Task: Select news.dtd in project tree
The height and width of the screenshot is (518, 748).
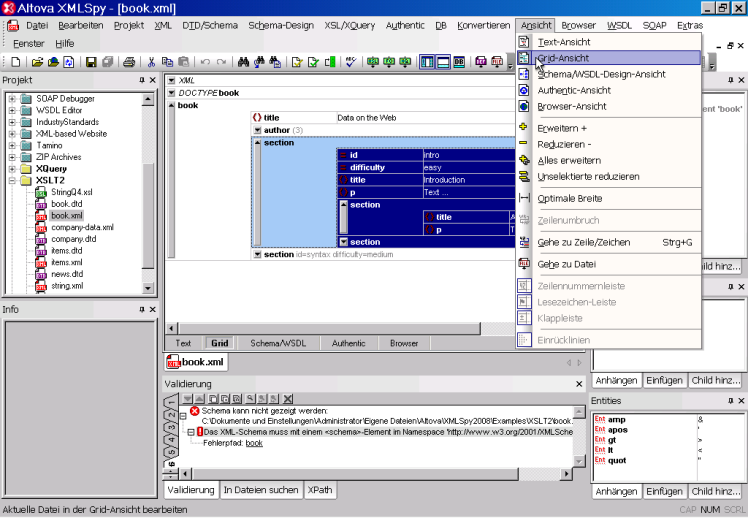Action: click(x=67, y=274)
